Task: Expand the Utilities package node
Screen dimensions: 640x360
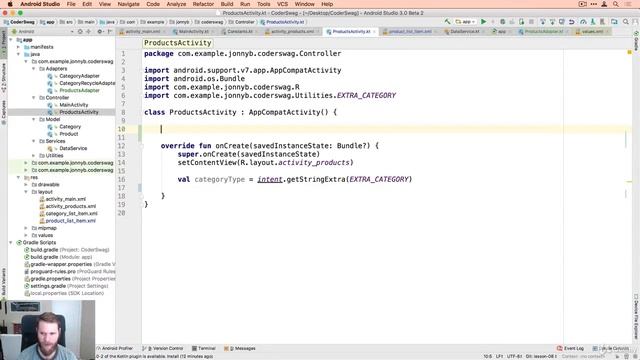Action: (34, 156)
